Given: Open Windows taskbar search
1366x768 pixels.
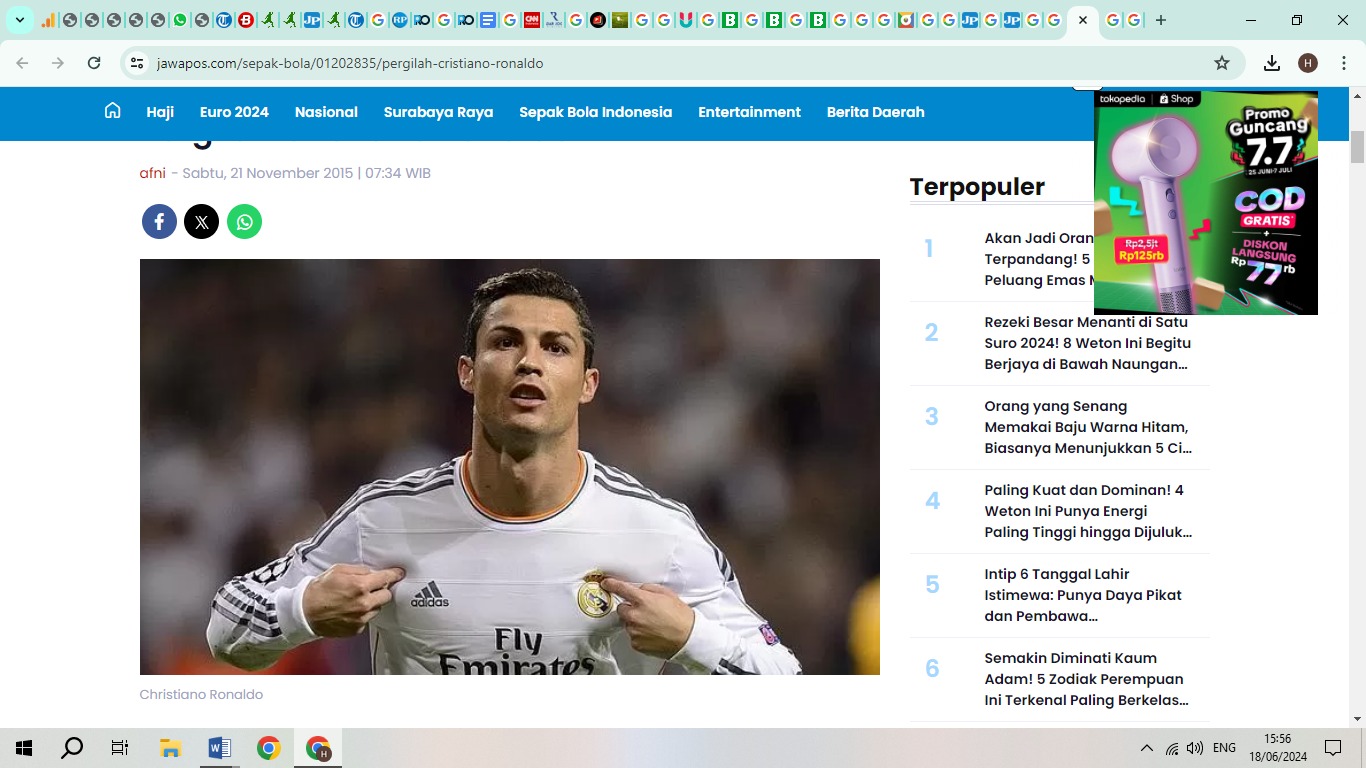Looking at the screenshot, I should 72,748.
